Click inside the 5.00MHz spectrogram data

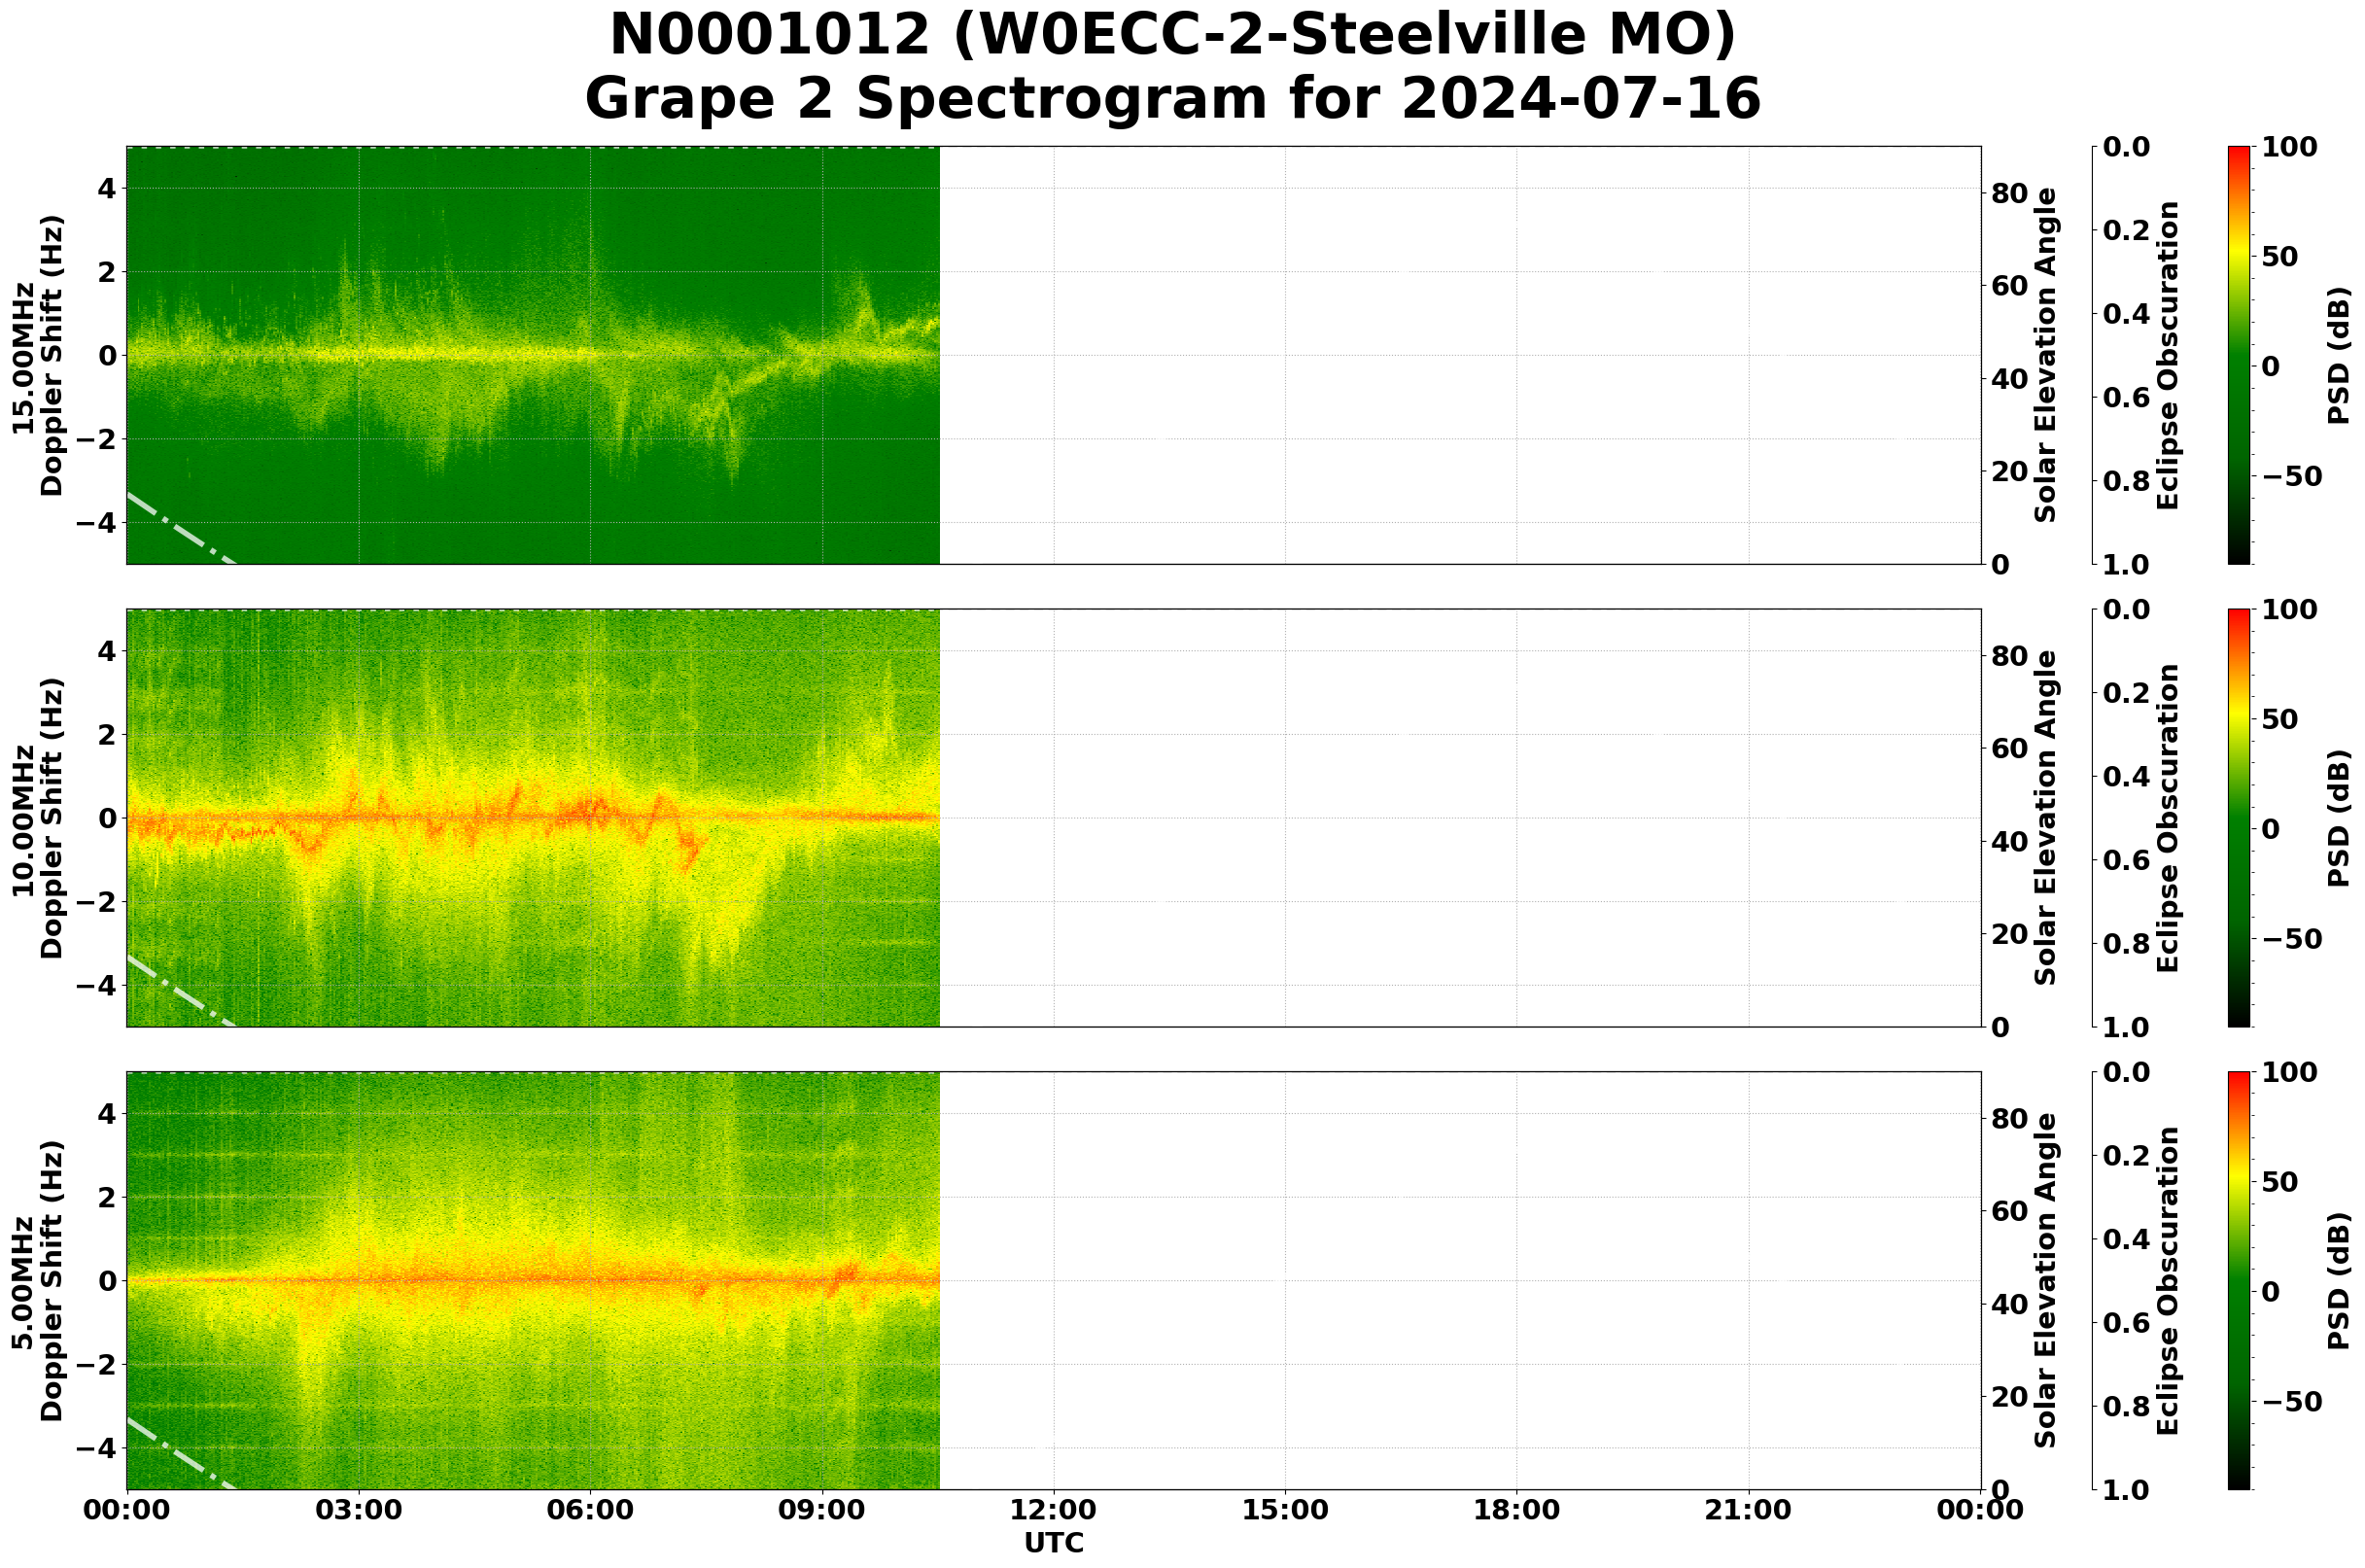[533, 1281]
